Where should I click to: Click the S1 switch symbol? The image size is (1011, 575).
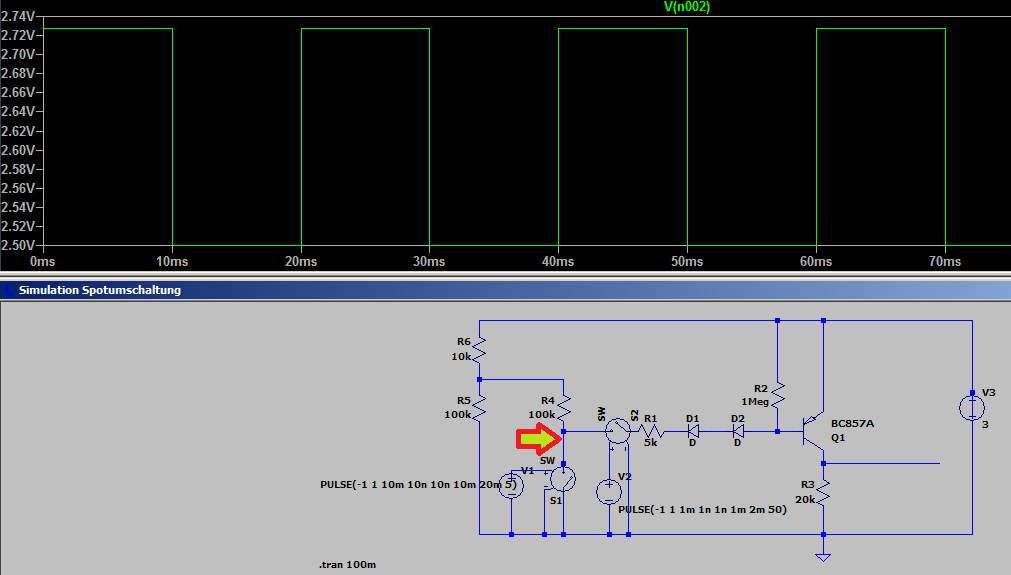[562, 480]
